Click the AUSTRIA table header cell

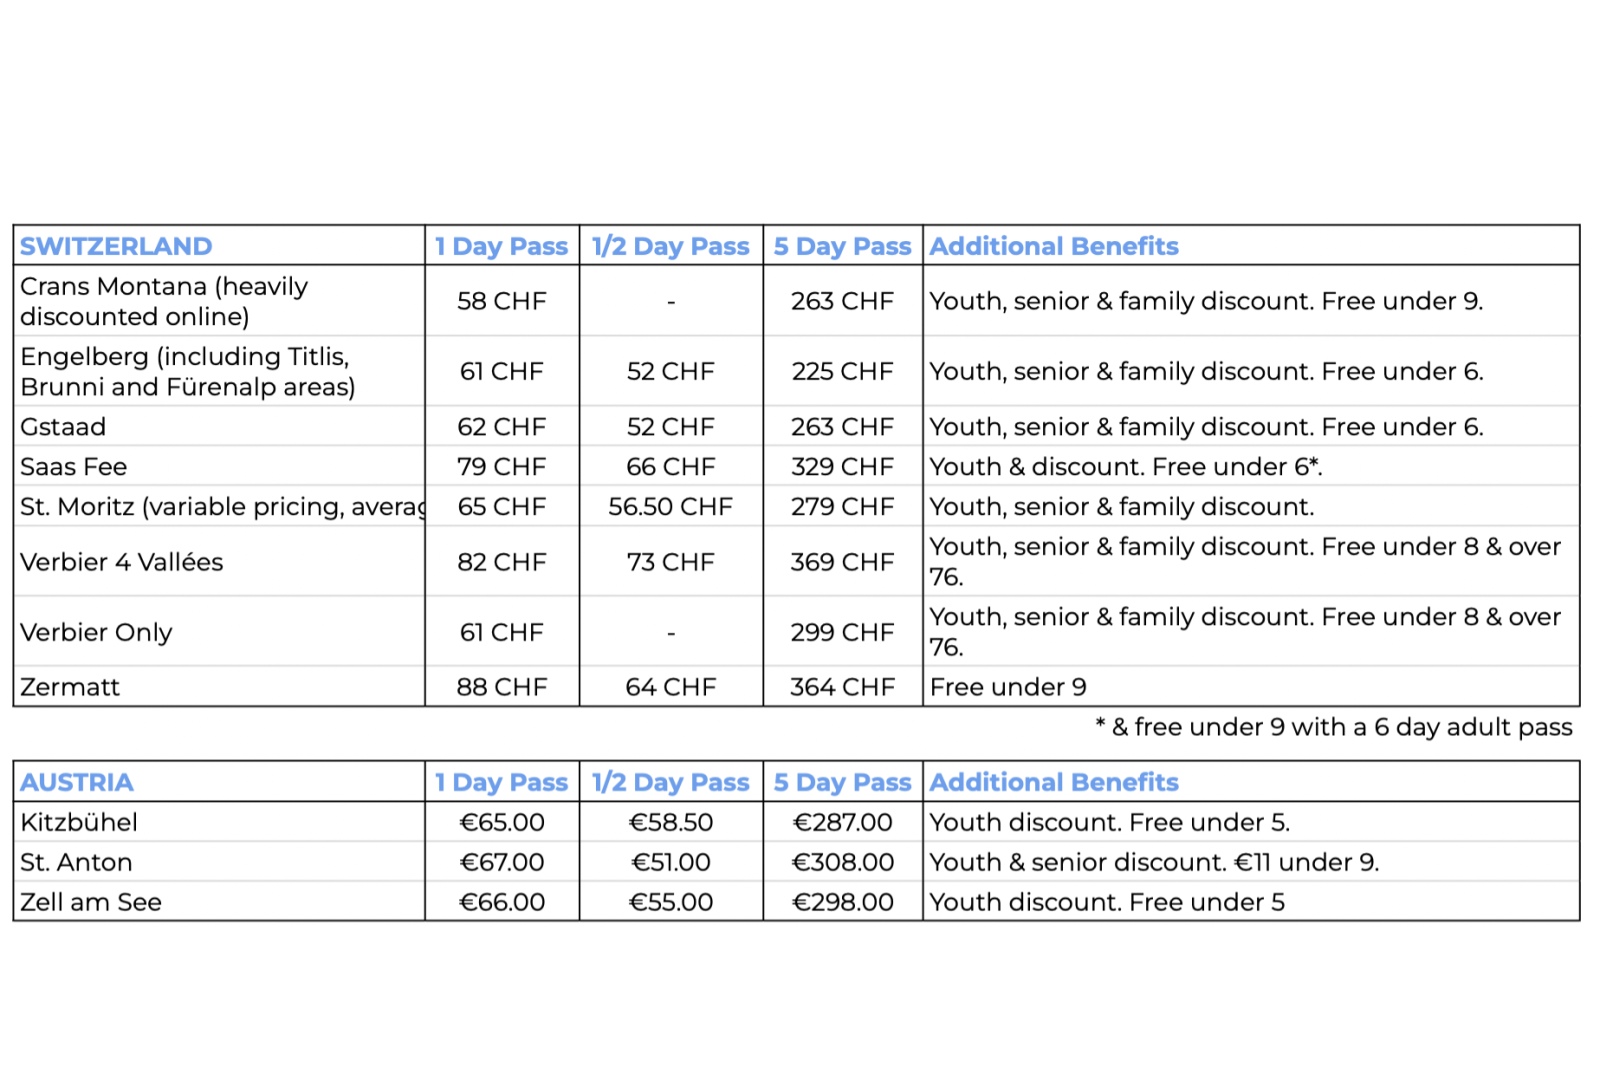(x=77, y=782)
